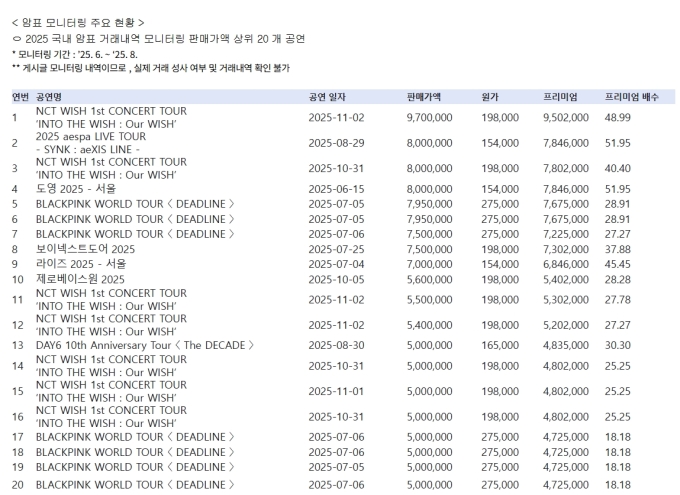Click the price 7,000,000
The height and width of the screenshot is (495, 680).
[429, 264]
